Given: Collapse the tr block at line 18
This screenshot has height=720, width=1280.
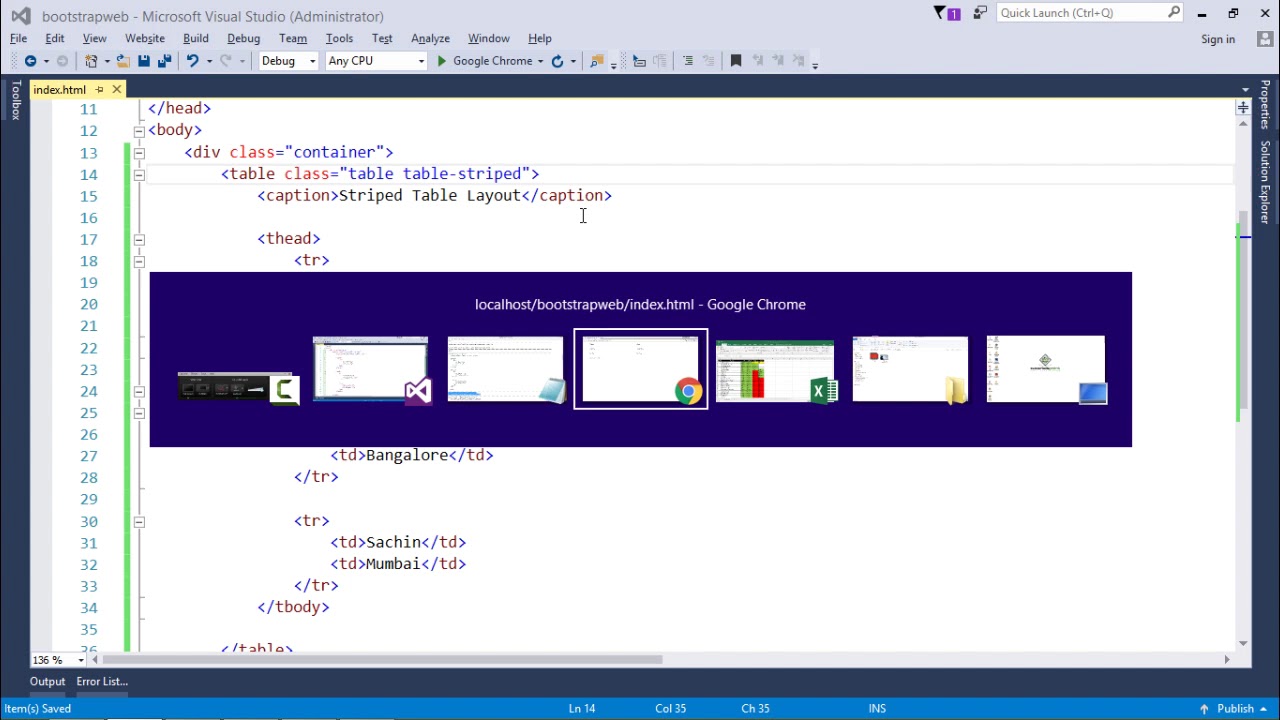Looking at the screenshot, I should click(x=139, y=261).
